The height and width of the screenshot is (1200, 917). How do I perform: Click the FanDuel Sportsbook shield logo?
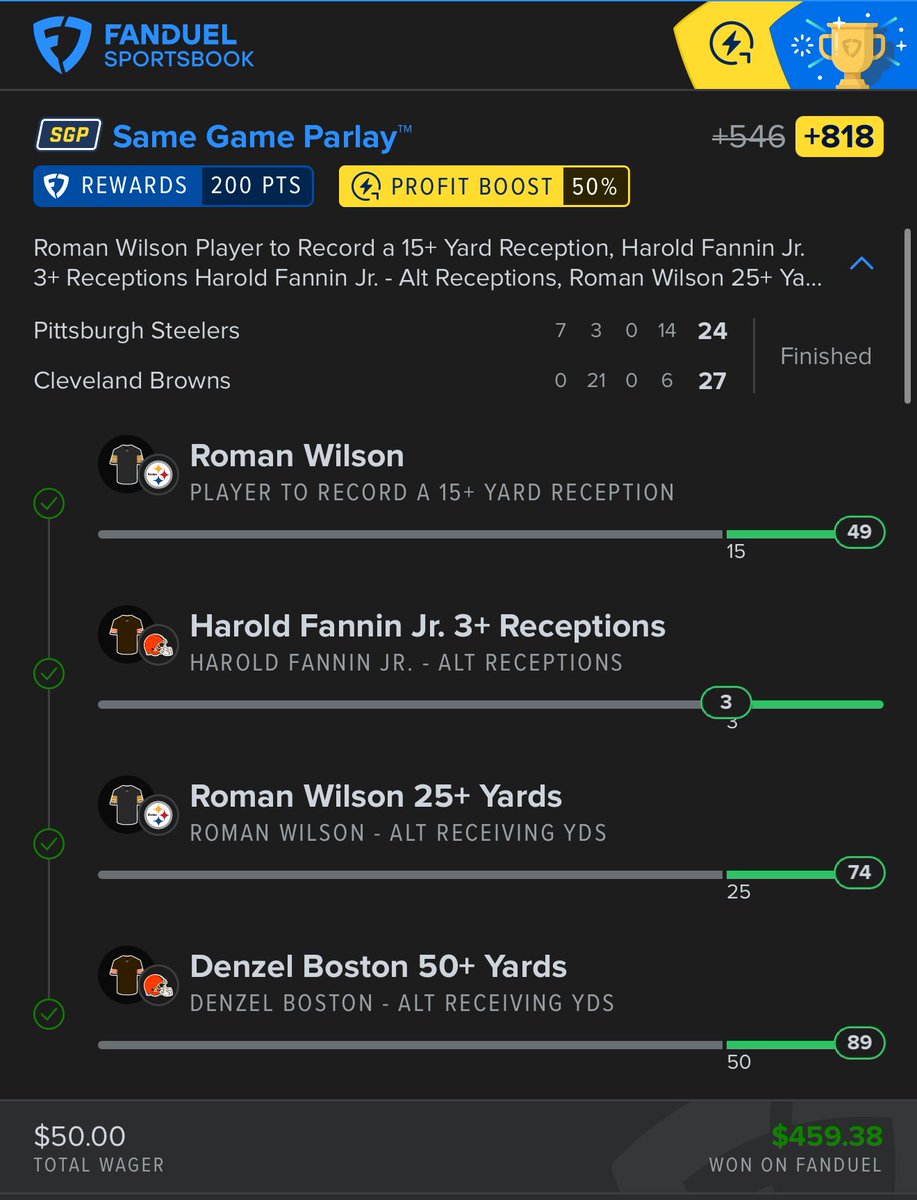coord(62,46)
